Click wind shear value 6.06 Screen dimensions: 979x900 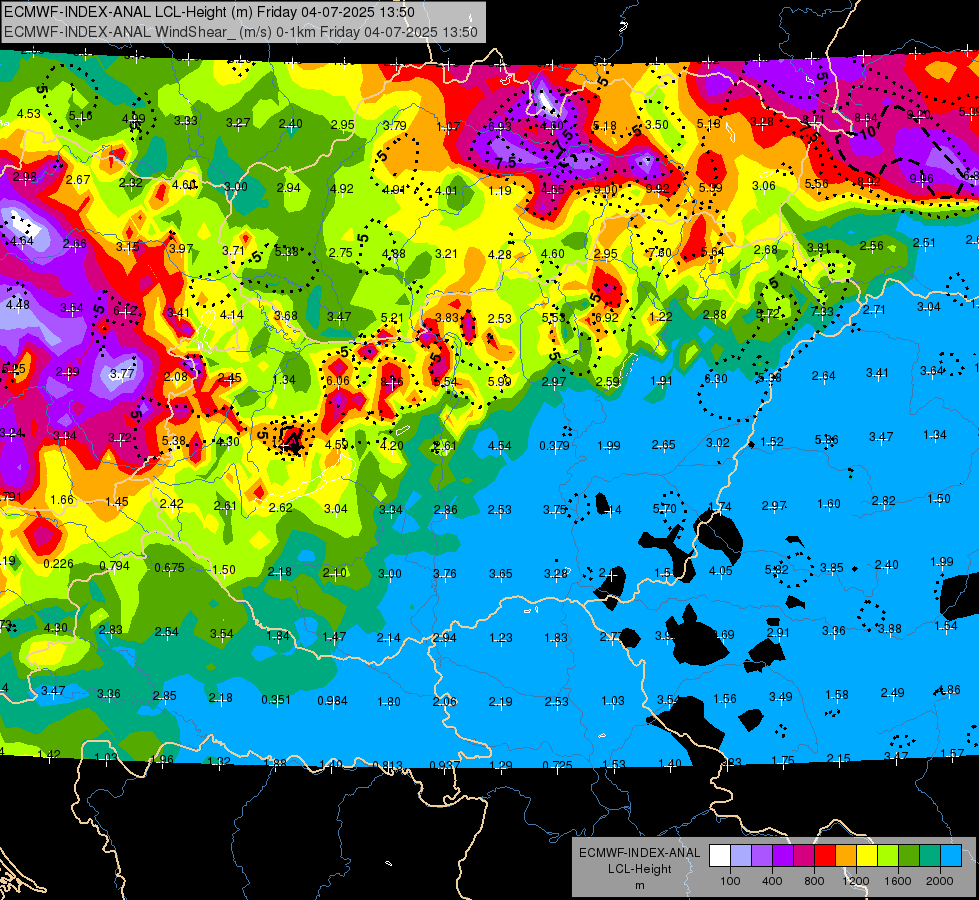338,380
